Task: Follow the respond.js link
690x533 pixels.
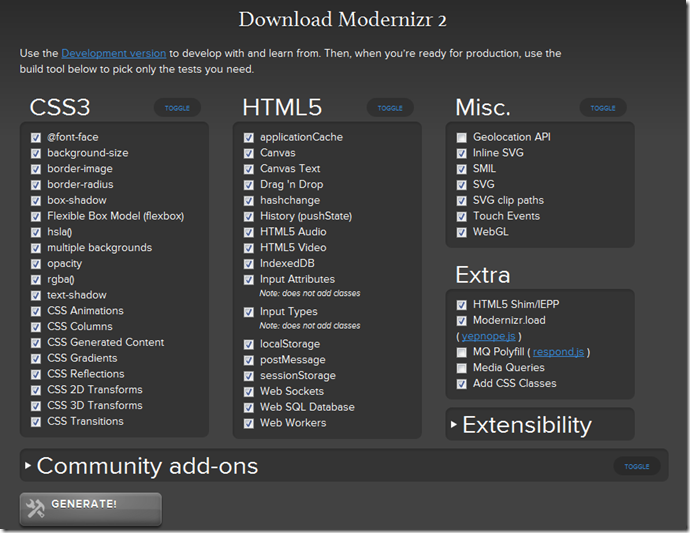Action: (558, 352)
